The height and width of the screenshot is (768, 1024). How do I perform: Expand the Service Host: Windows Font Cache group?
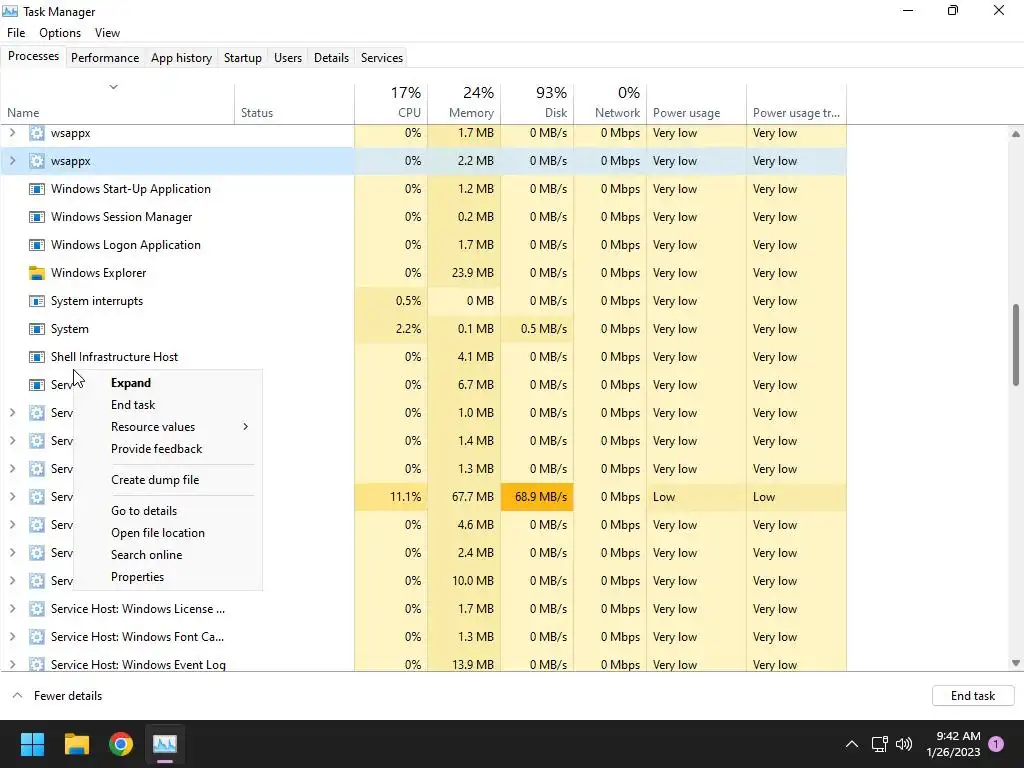click(12, 637)
